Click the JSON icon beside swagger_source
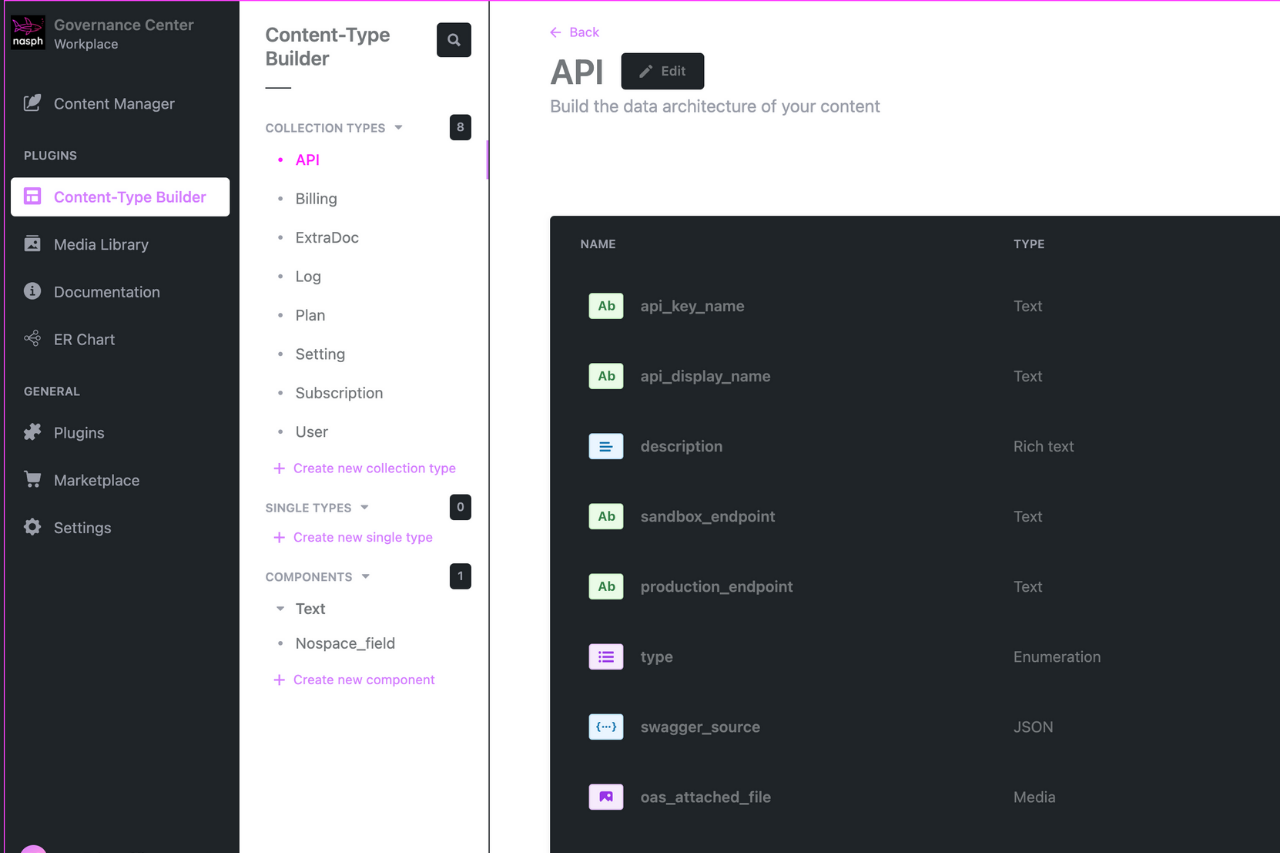This screenshot has width=1280, height=853. (606, 727)
